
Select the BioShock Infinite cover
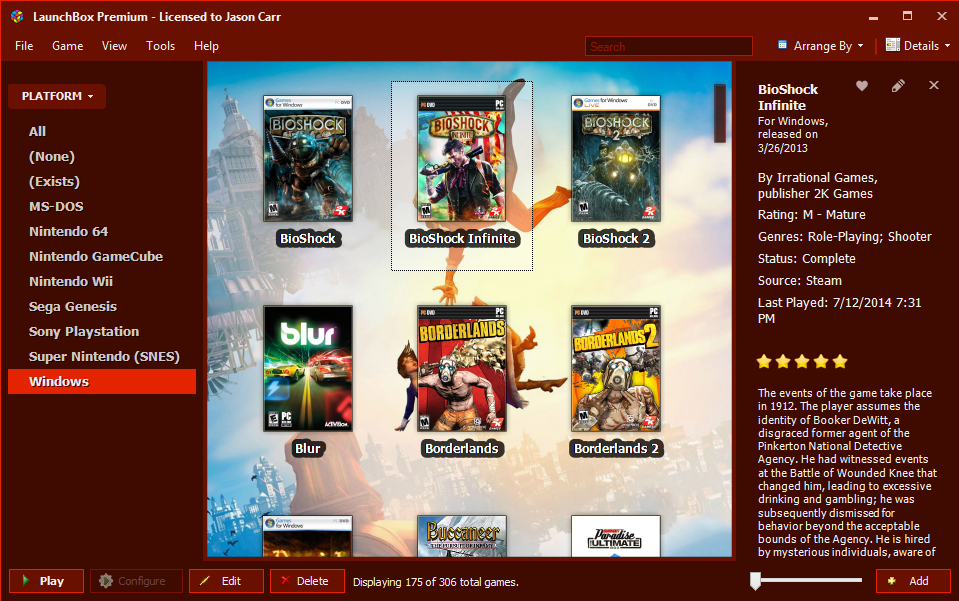(x=462, y=158)
